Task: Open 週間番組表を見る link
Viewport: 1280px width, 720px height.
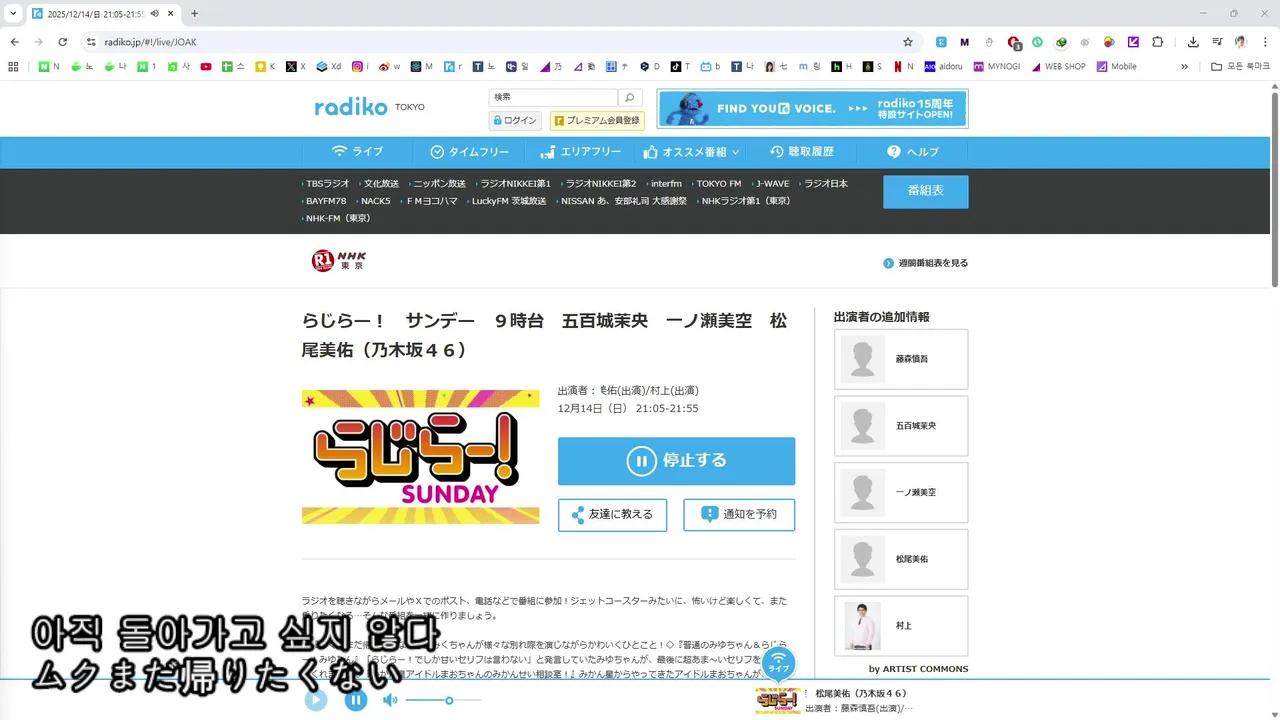Action: [925, 263]
